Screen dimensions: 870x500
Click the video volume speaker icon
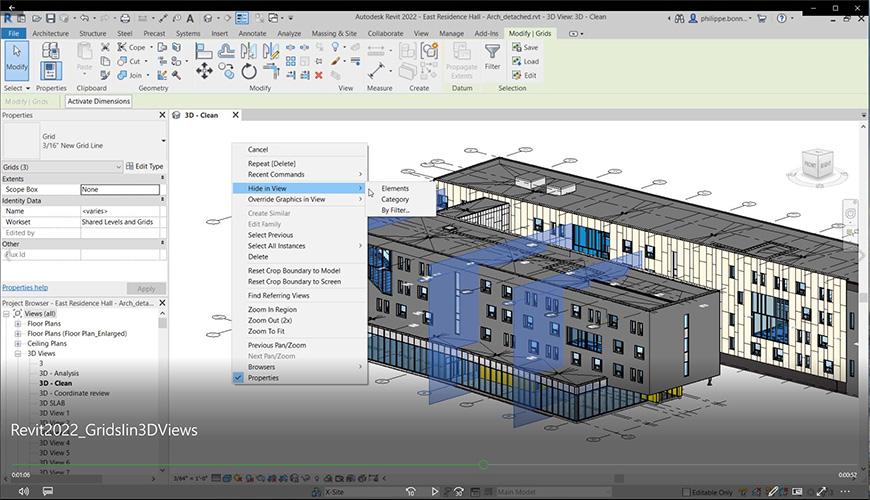pyautogui.click(x=24, y=491)
